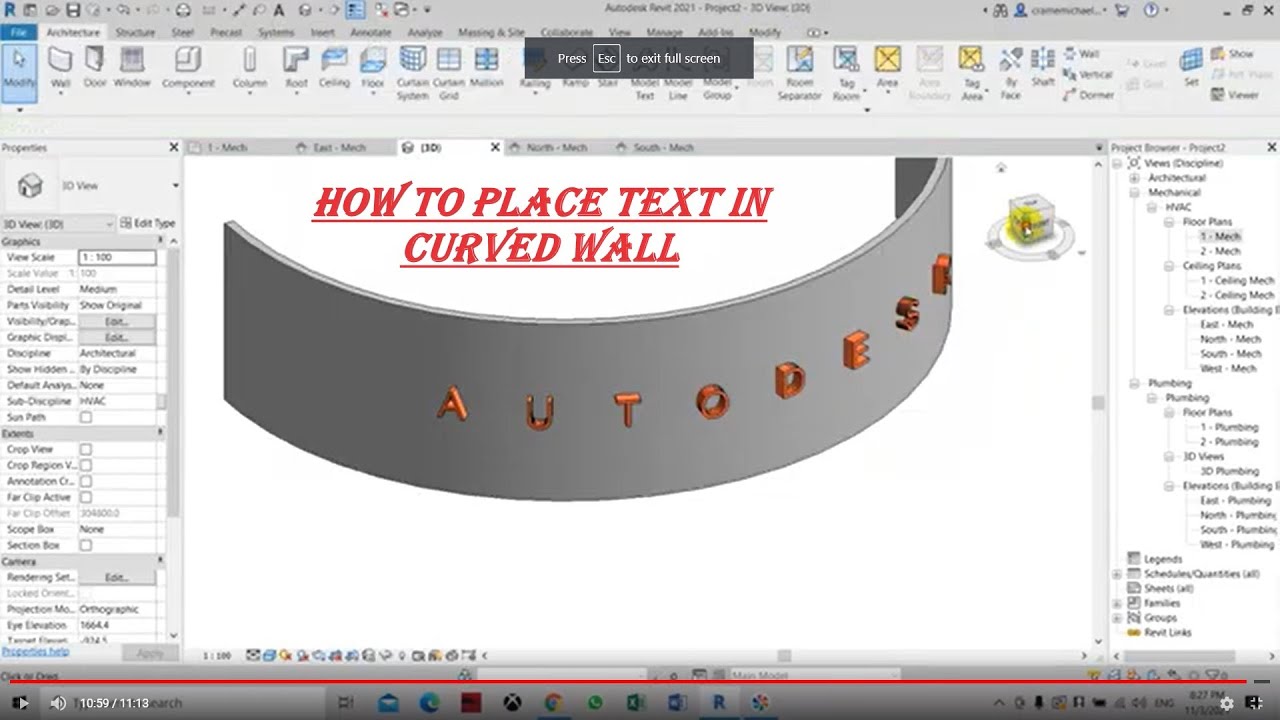This screenshot has height=720, width=1280.
Task: Click Edit for Graphic Display Options
Action: pos(117,337)
